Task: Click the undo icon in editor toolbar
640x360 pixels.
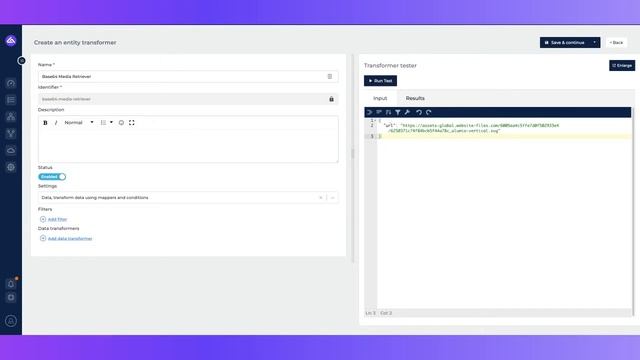Action: (419, 112)
